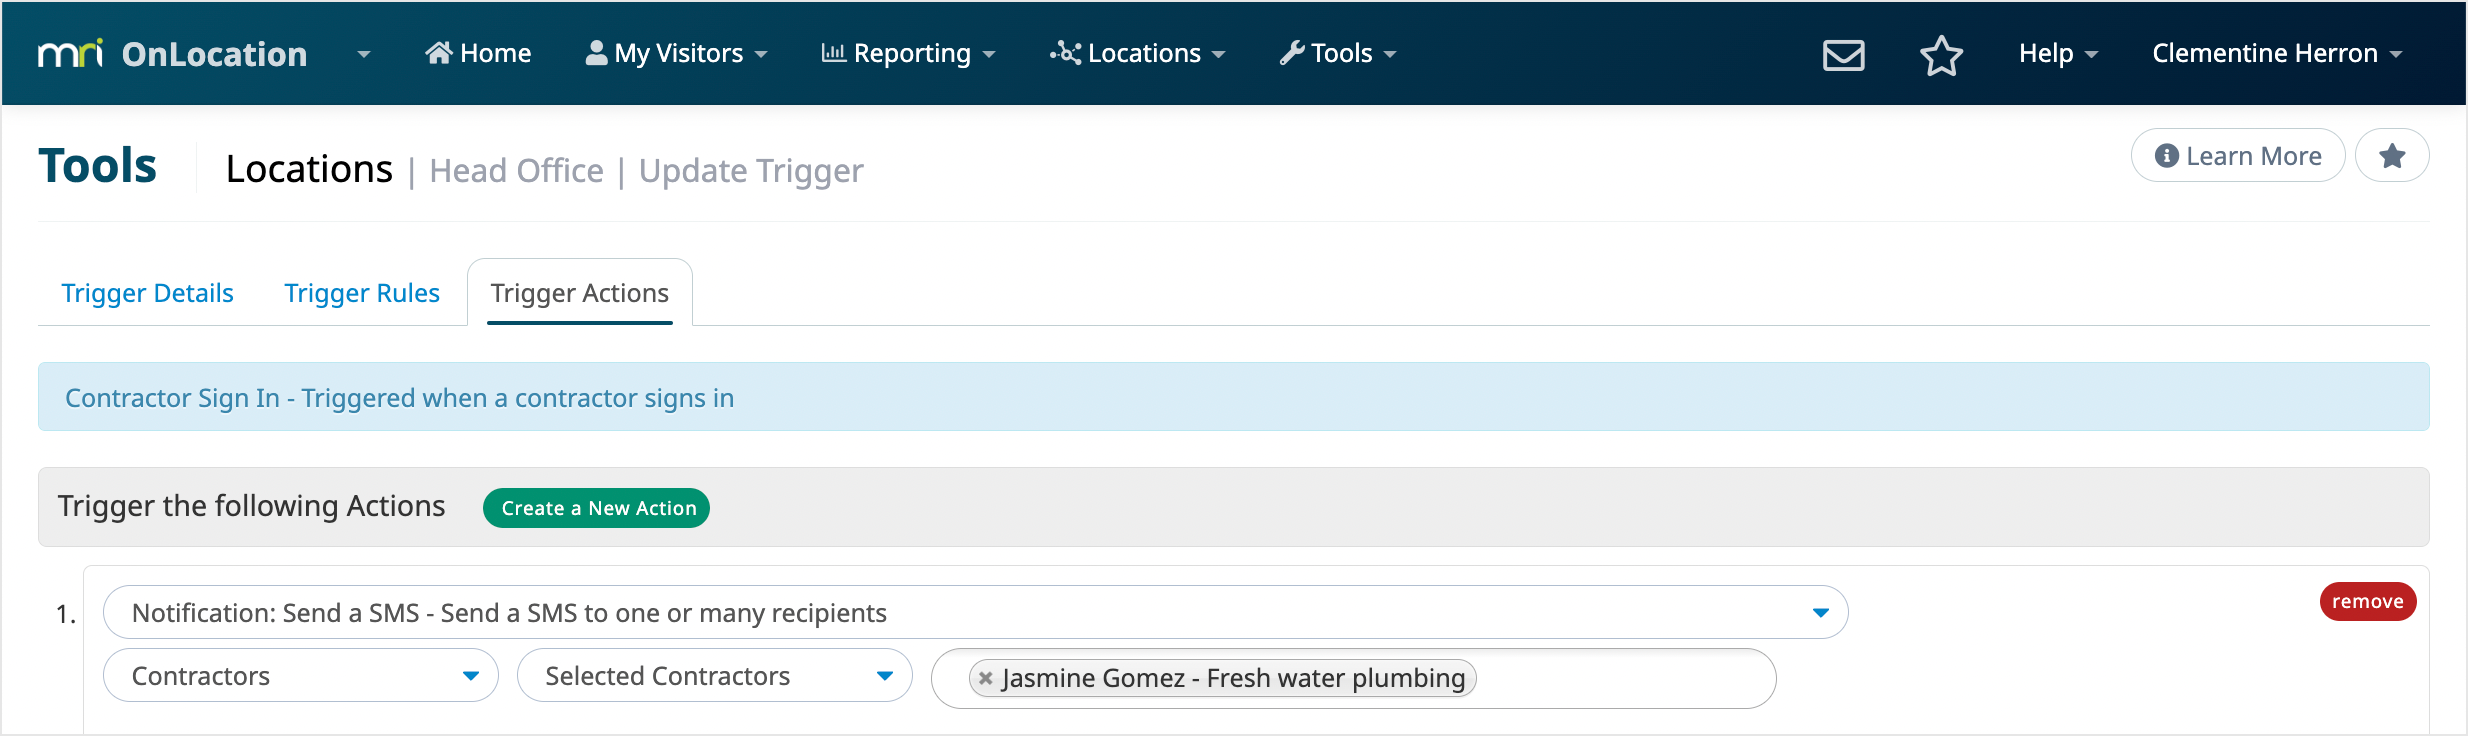This screenshot has width=2468, height=736.
Task: Open the Tools wrench menu
Action: tap(1338, 54)
